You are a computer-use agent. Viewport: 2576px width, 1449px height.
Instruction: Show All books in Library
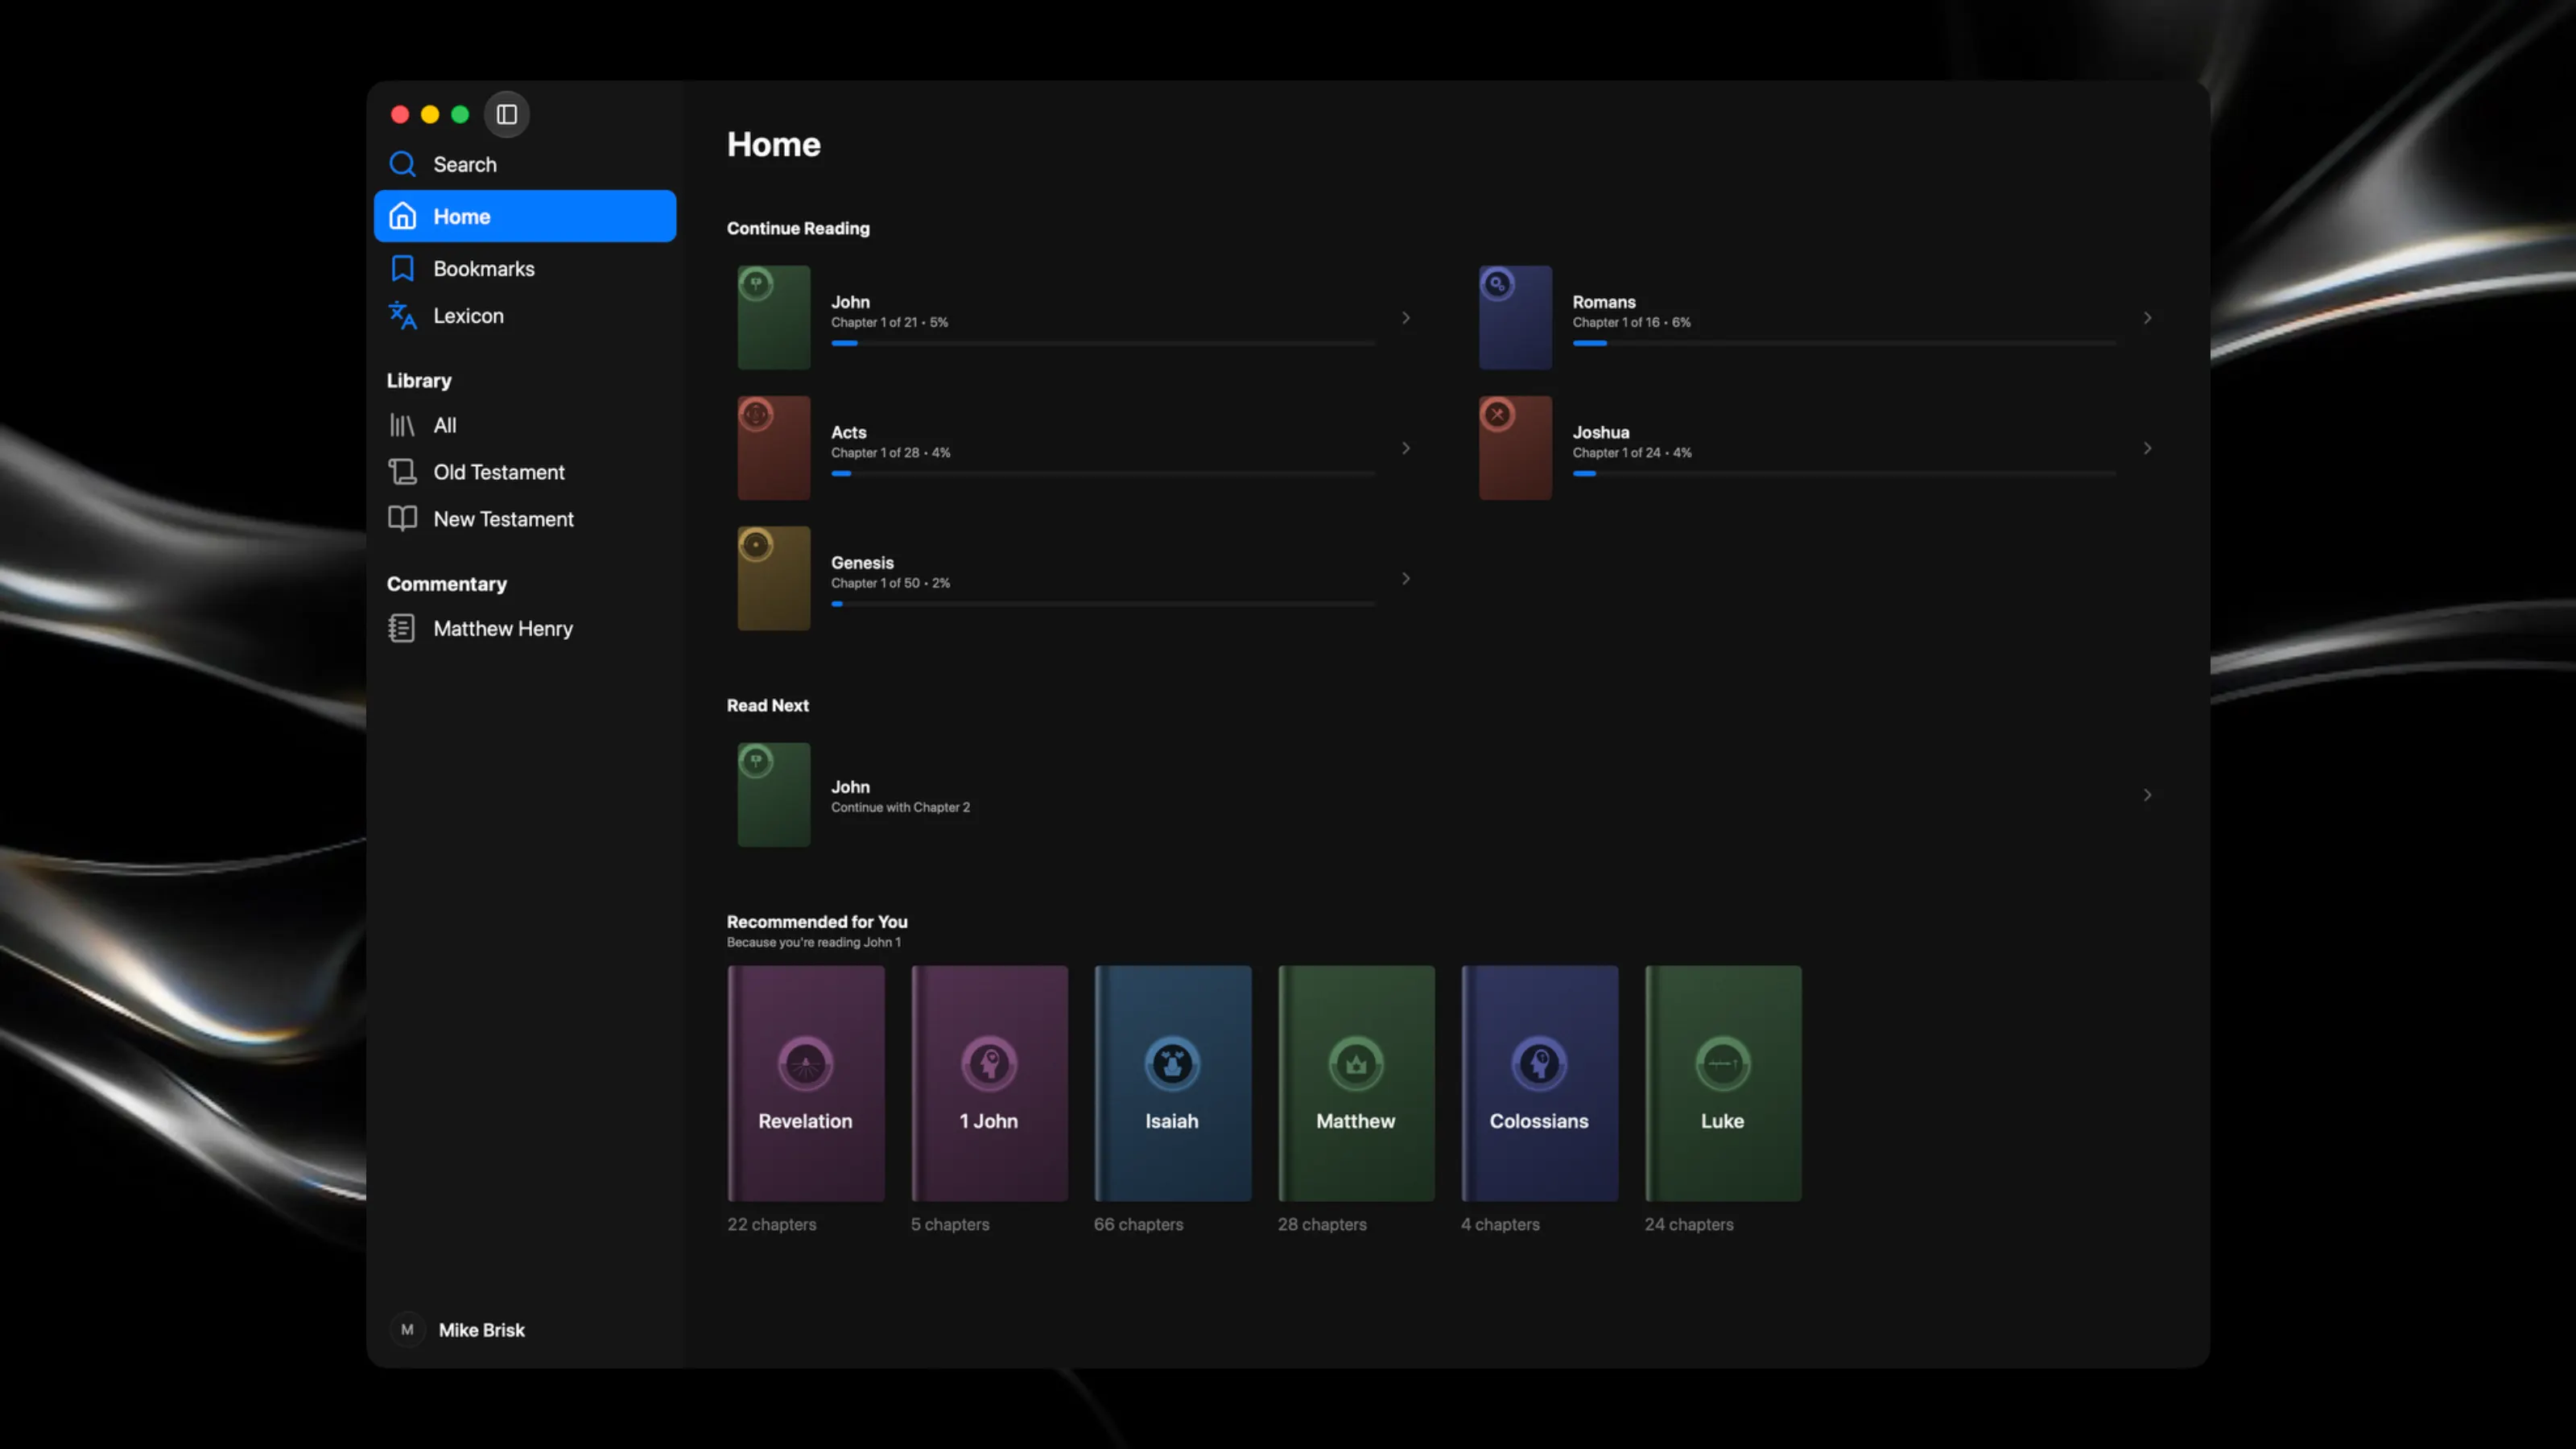525,425
